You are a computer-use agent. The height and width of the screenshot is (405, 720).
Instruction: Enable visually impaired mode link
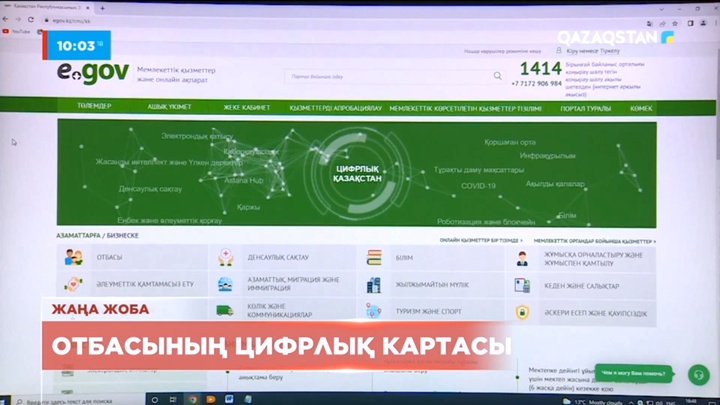pyautogui.click(x=502, y=51)
